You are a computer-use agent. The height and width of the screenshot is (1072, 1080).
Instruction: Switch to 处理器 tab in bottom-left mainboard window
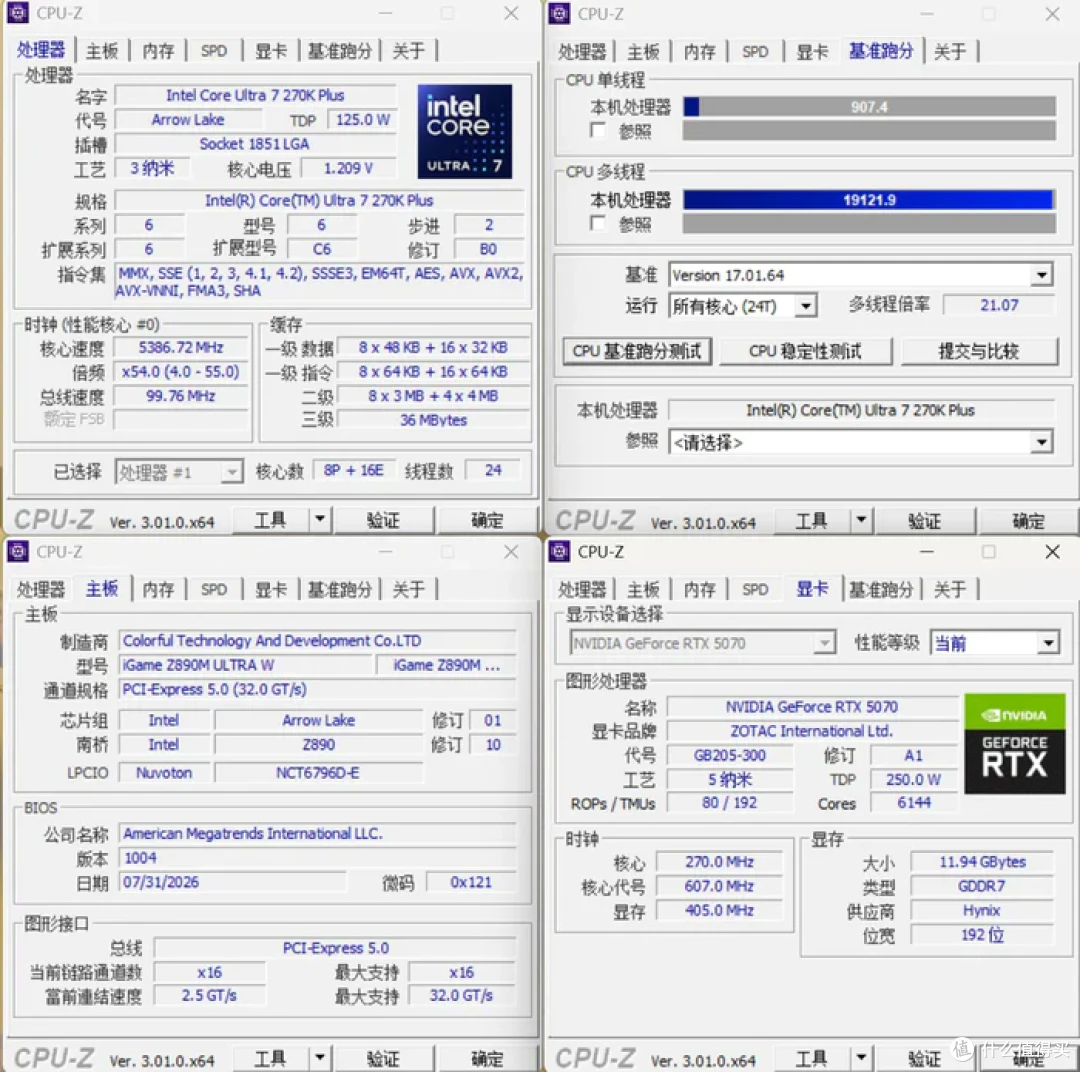click(41, 589)
